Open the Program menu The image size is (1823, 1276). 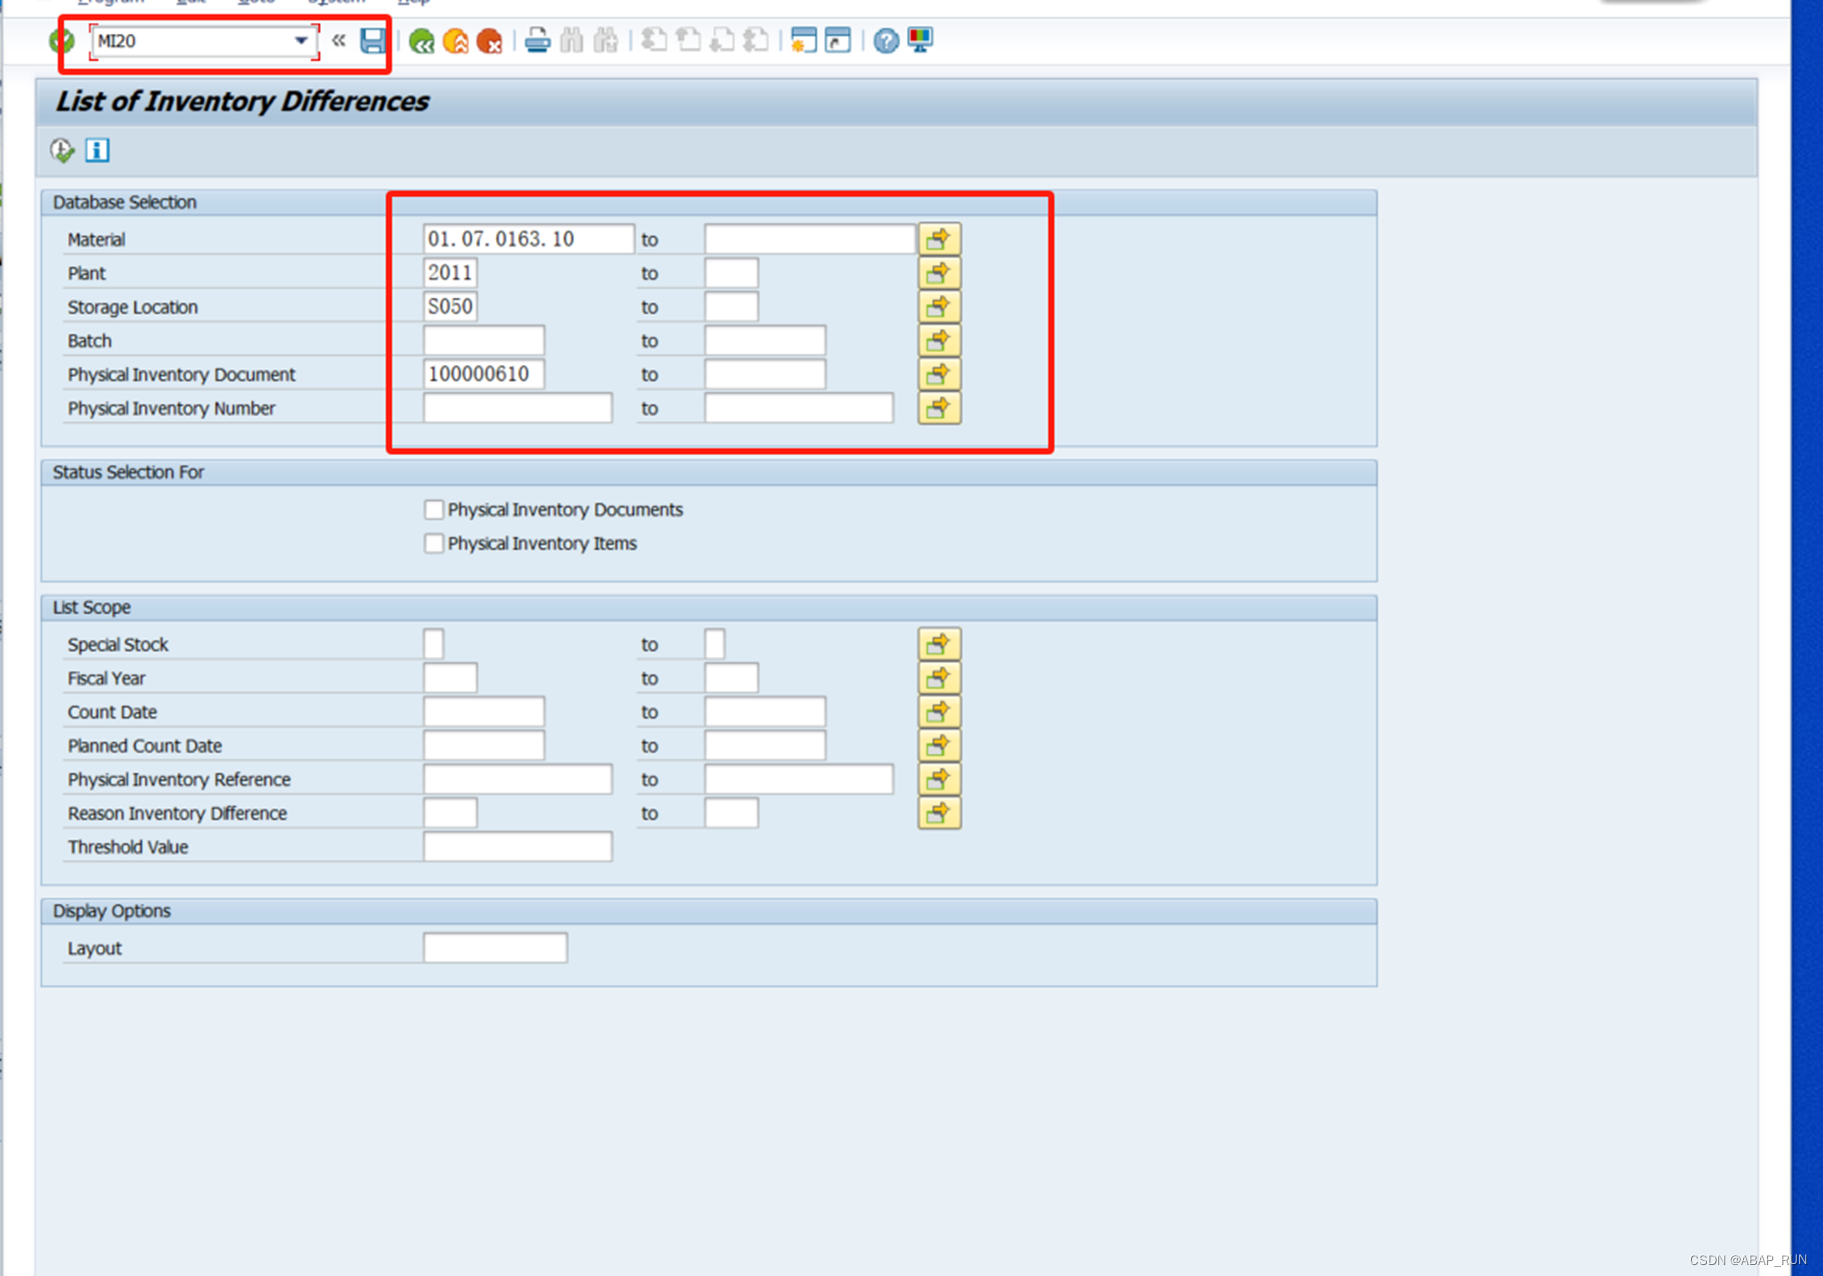[110, 3]
